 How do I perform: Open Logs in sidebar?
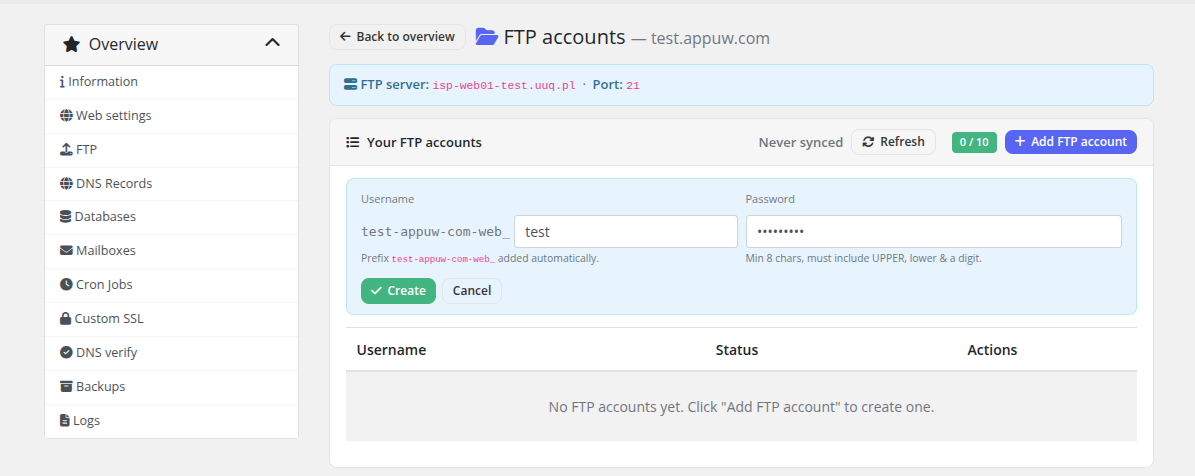click(171, 420)
